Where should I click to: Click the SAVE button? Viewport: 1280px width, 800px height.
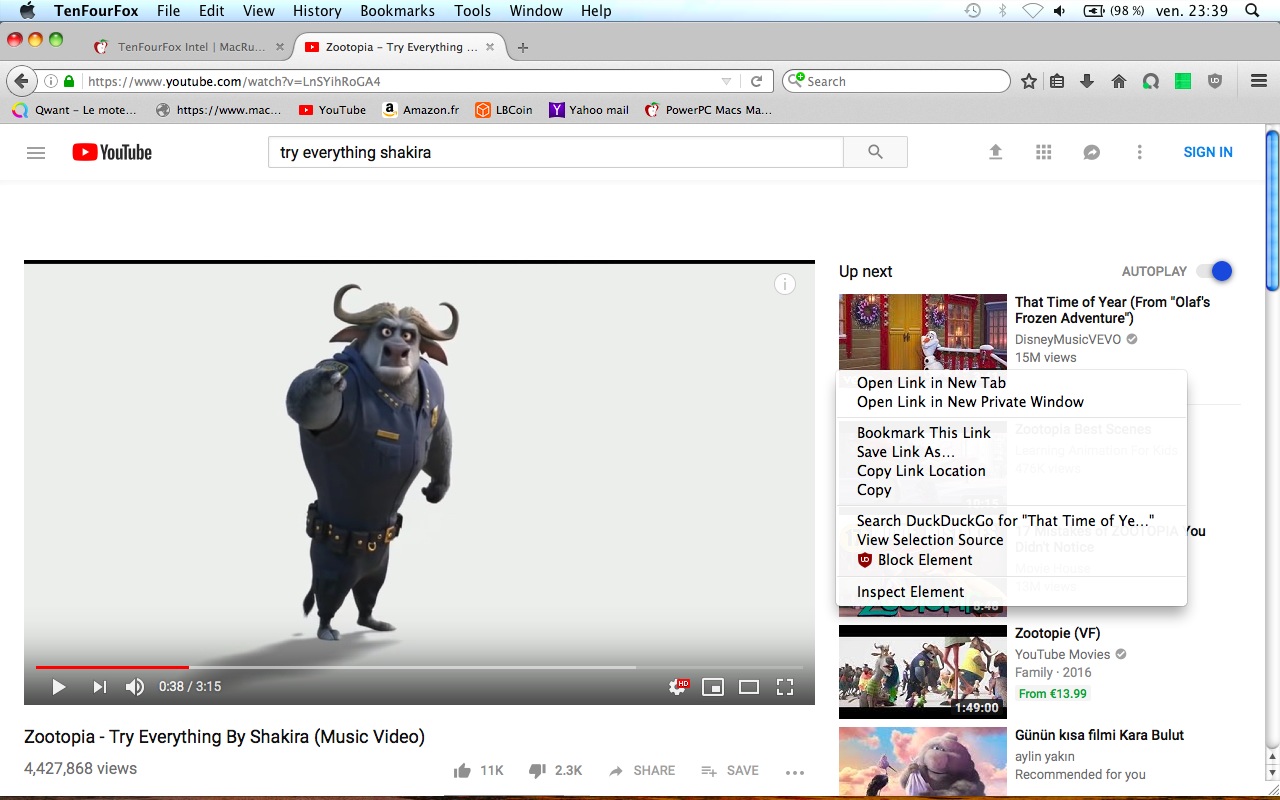[x=730, y=771]
